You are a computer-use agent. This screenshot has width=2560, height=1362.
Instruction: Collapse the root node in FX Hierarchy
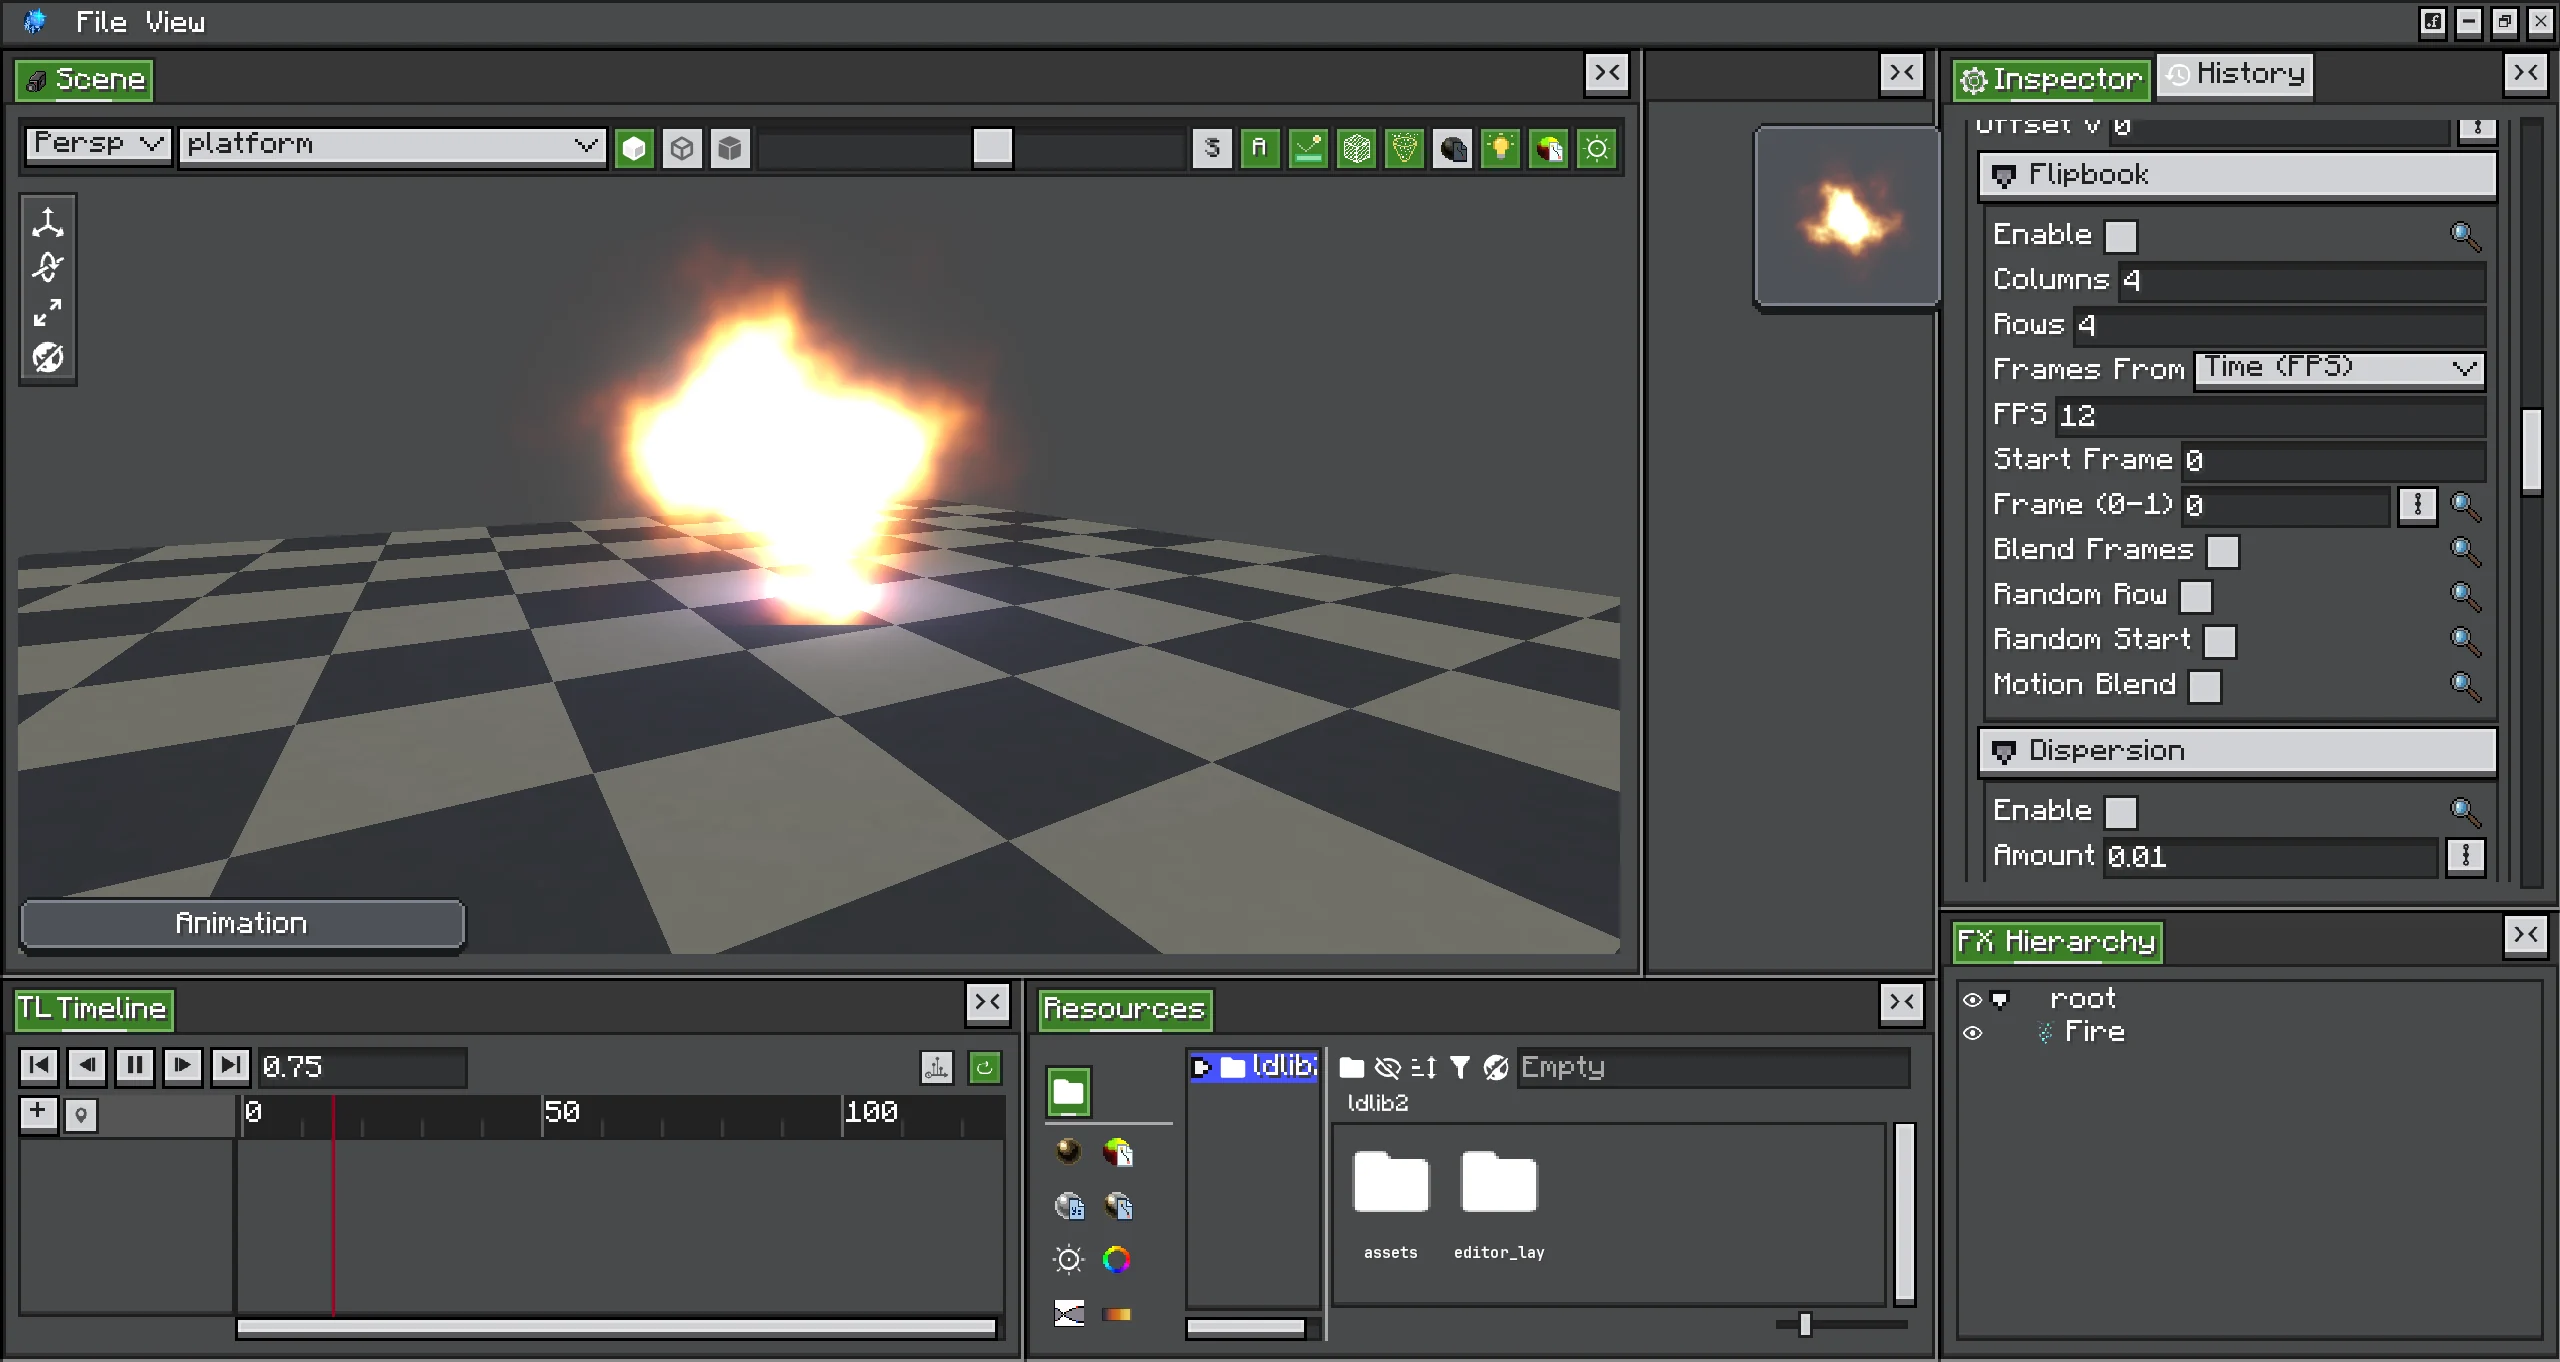(x=2000, y=999)
